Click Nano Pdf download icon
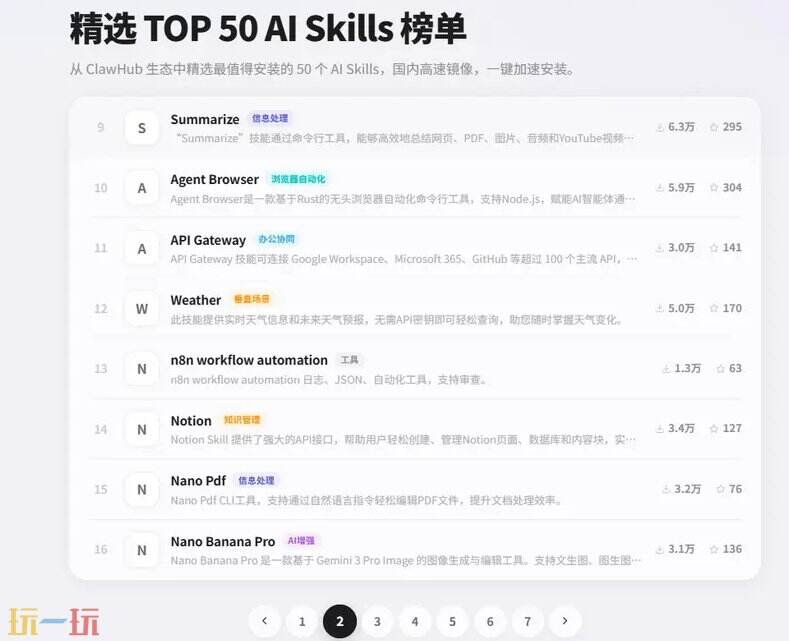This screenshot has width=789, height=641. (666, 489)
